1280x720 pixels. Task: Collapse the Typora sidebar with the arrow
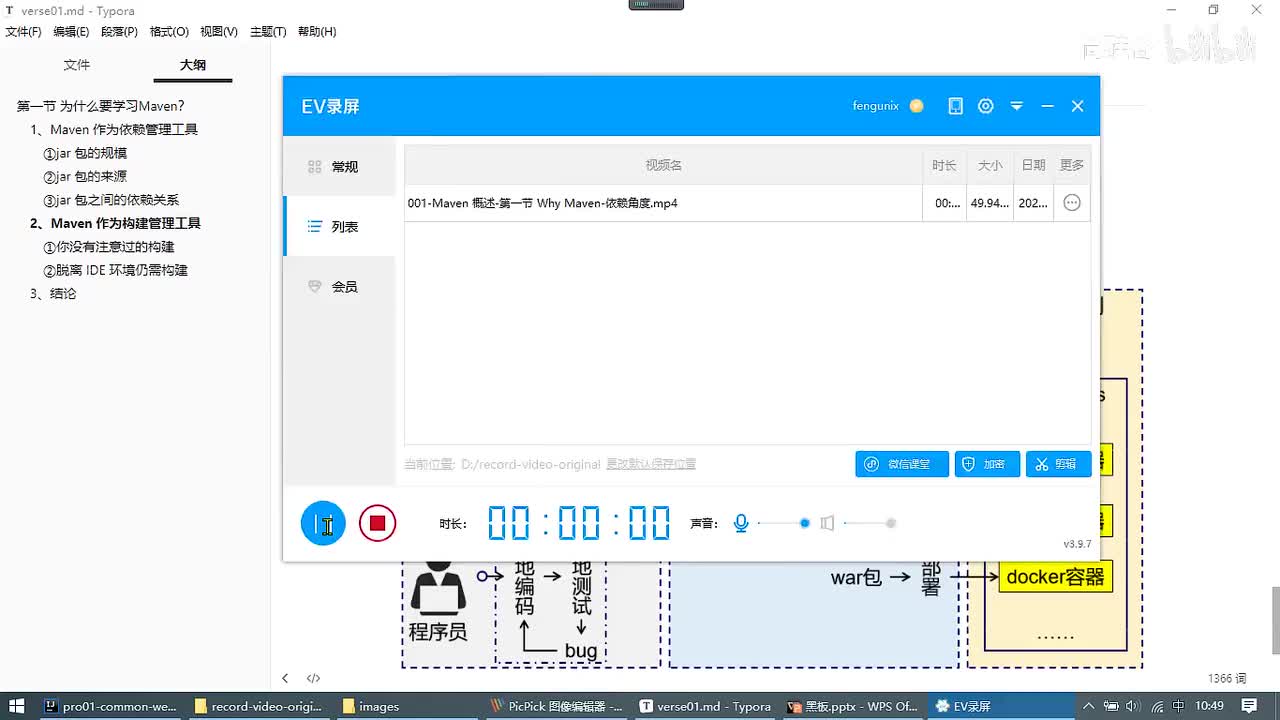[x=285, y=678]
